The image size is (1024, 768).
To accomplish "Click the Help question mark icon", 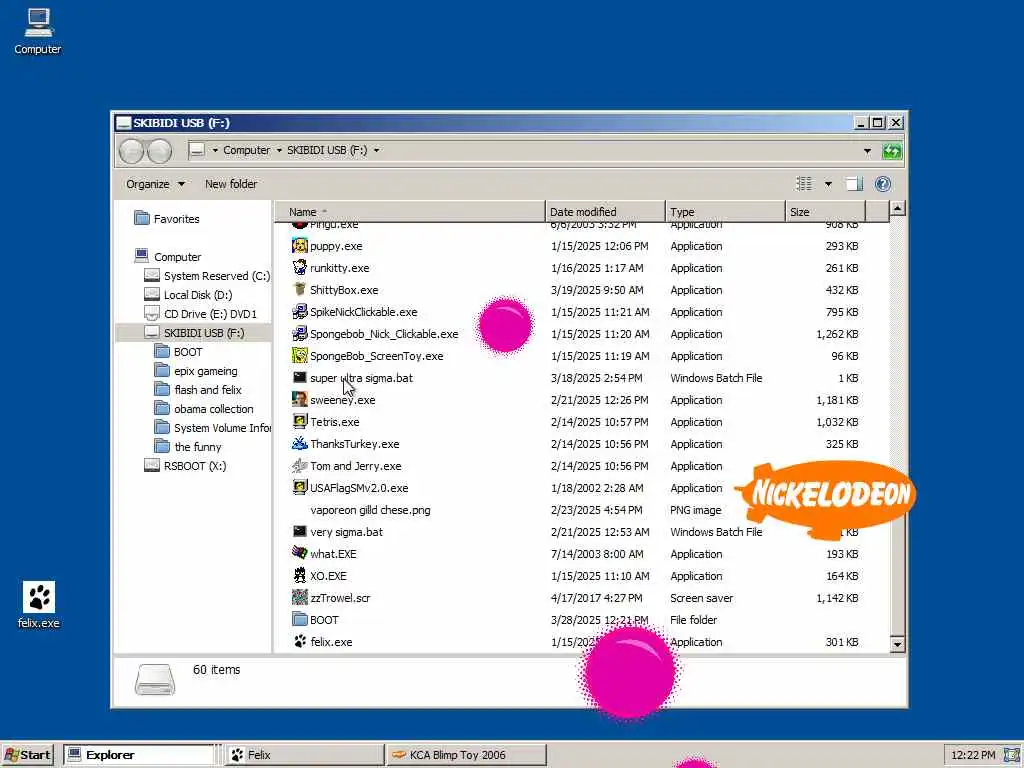I will pos(883,184).
